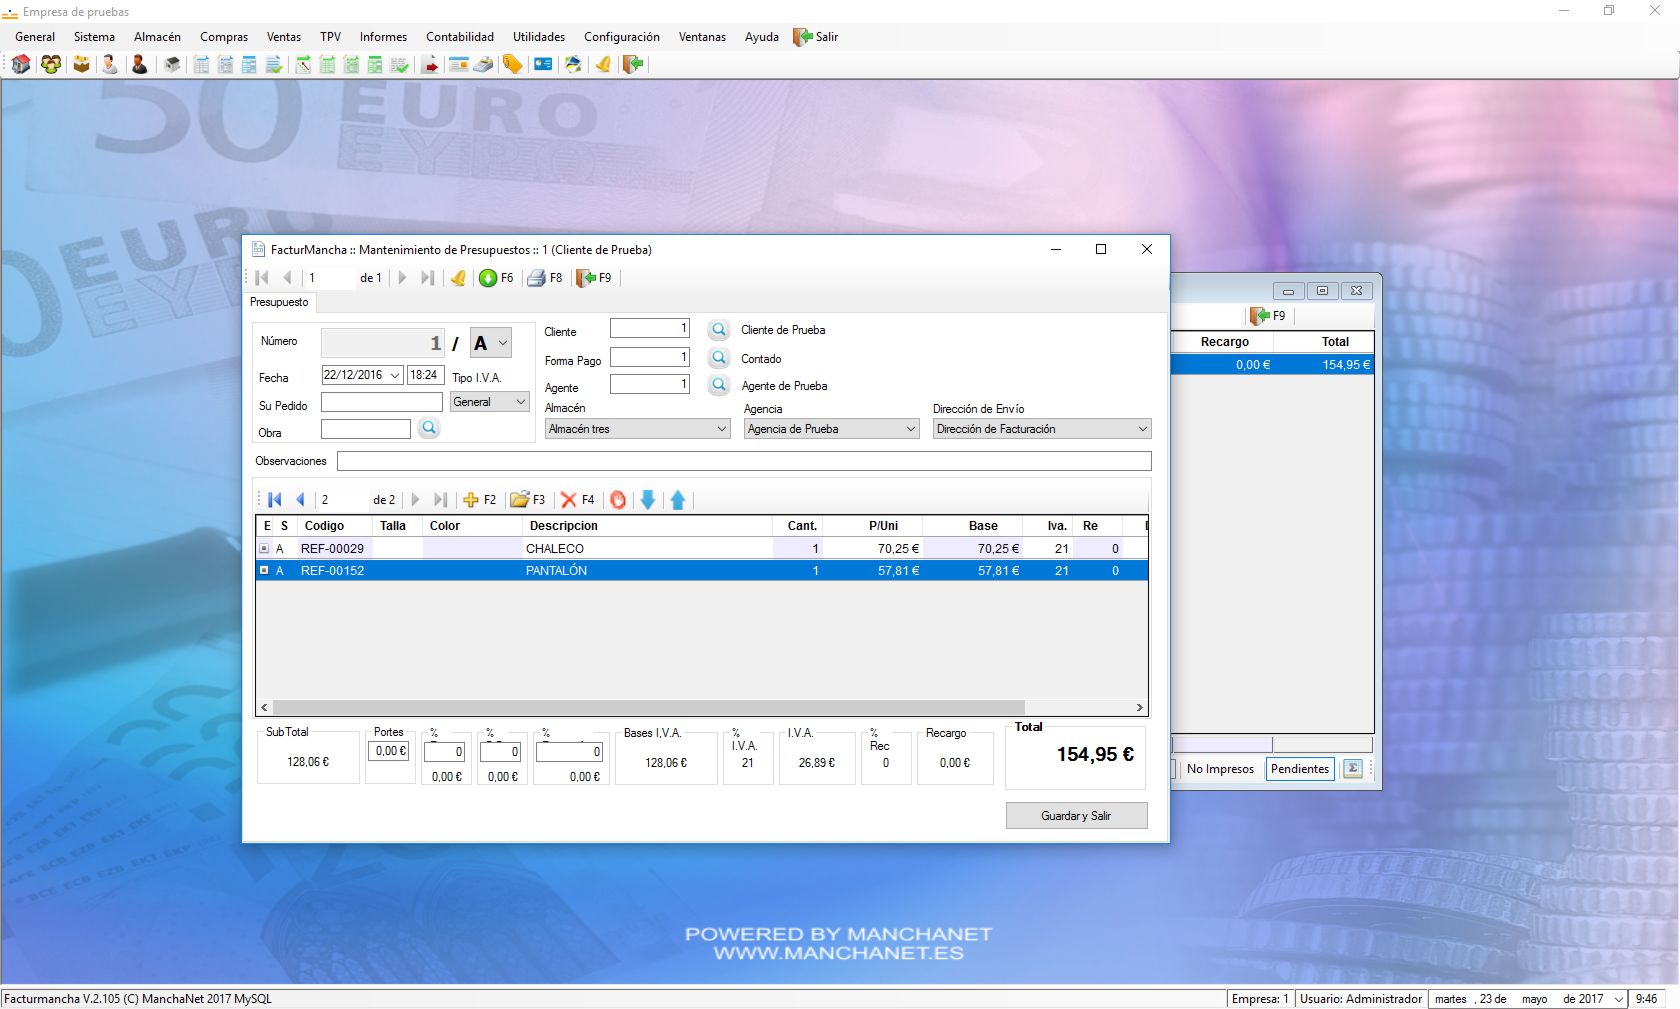Toggle the PANTALÓN row marker box
The height and width of the screenshot is (1009, 1680).
click(x=264, y=570)
